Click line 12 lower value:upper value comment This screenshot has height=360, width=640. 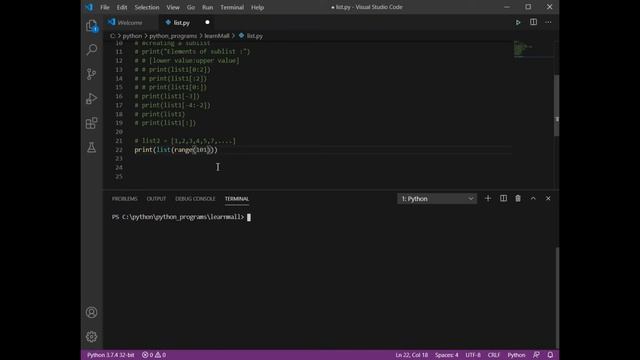coord(187,60)
